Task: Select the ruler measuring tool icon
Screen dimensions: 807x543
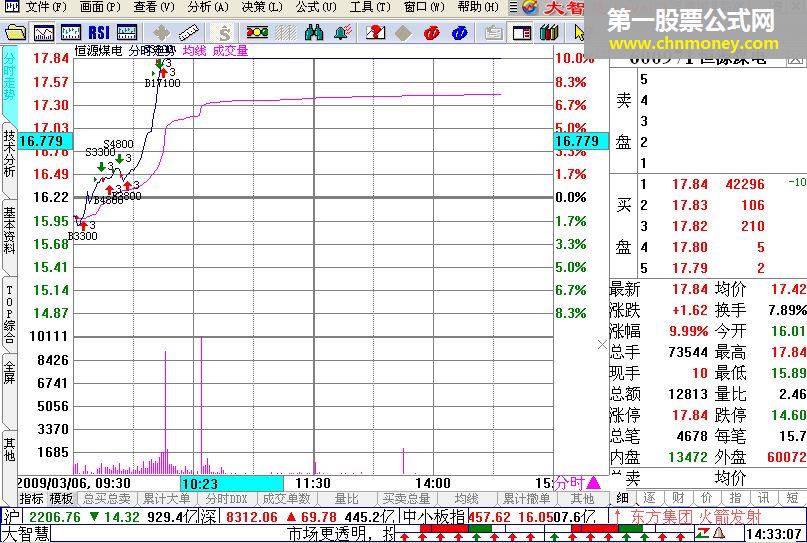Action: click(189, 33)
